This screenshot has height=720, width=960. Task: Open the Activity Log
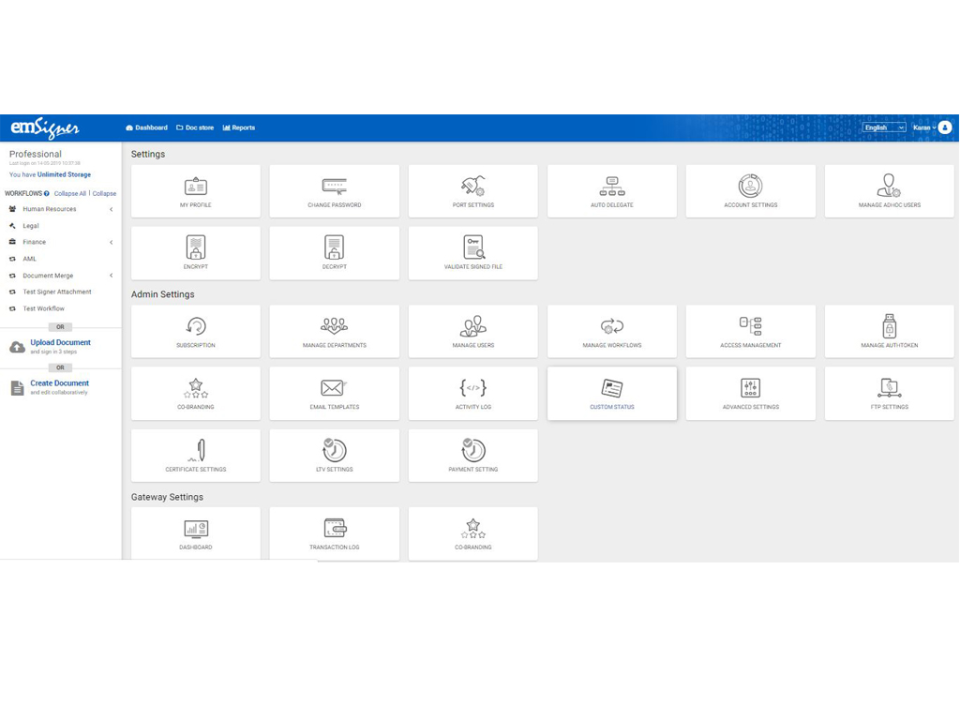(x=473, y=393)
